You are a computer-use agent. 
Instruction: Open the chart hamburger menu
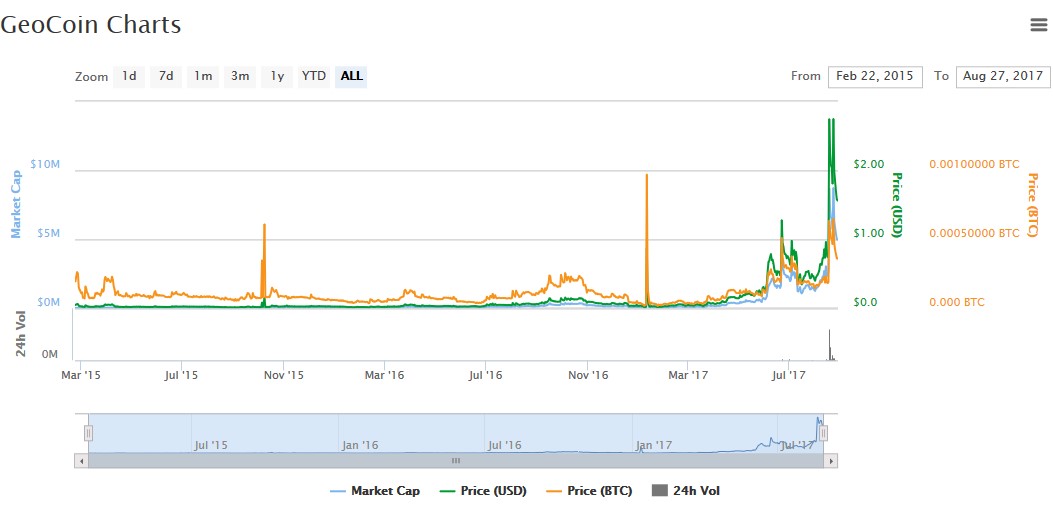[x=1038, y=25]
